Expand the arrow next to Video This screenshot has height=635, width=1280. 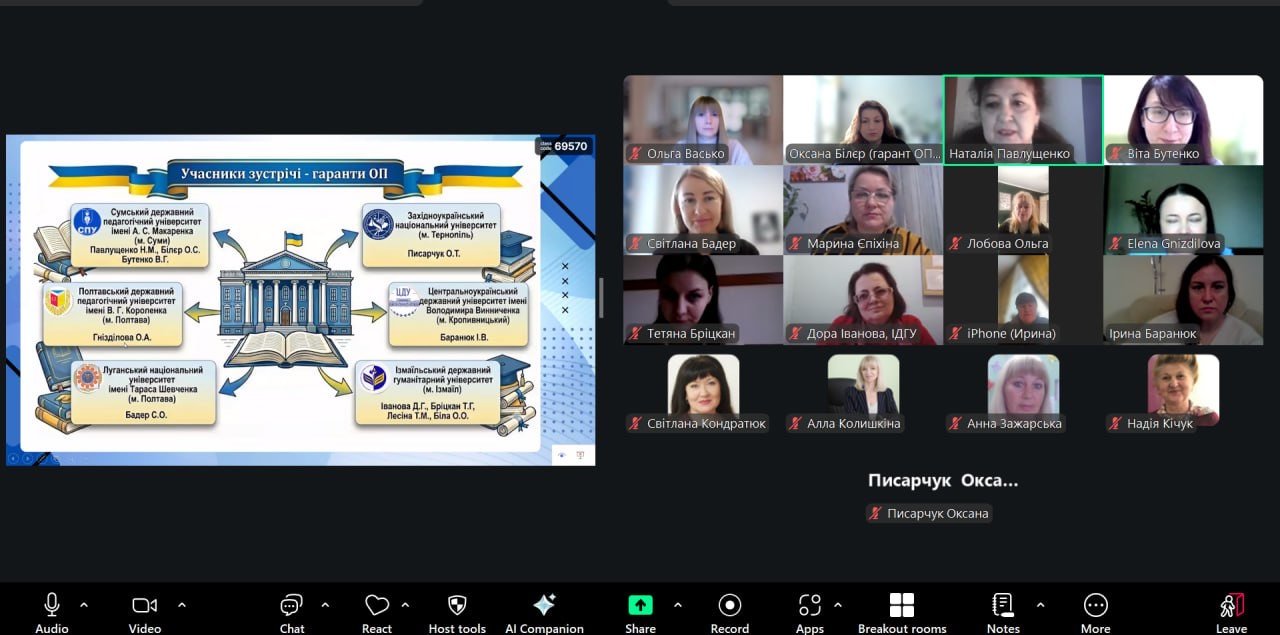coord(182,605)
